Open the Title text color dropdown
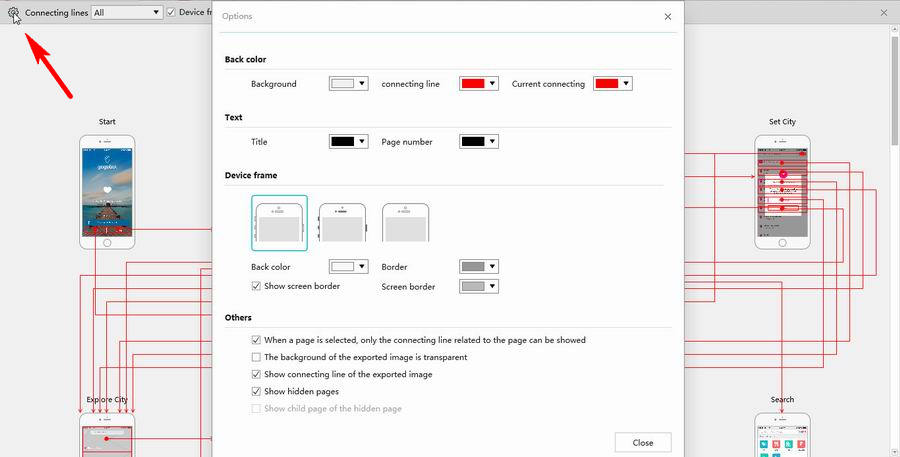The height and width of the screenshot is (457, 900). [x=348, y=142]
